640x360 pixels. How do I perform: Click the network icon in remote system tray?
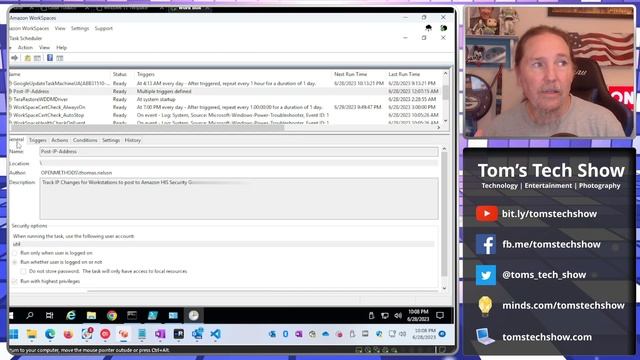click(x=384, y=316)
